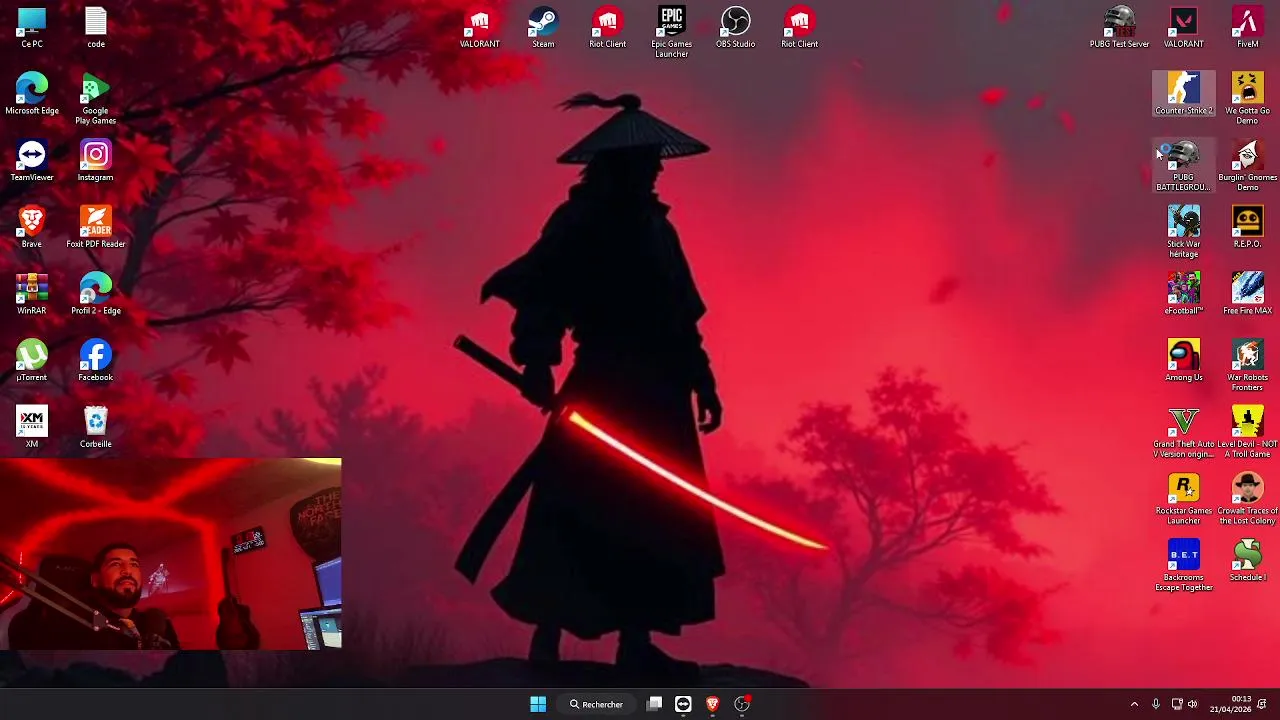Open the Facebook shortcut

click(x=96, y=362)
